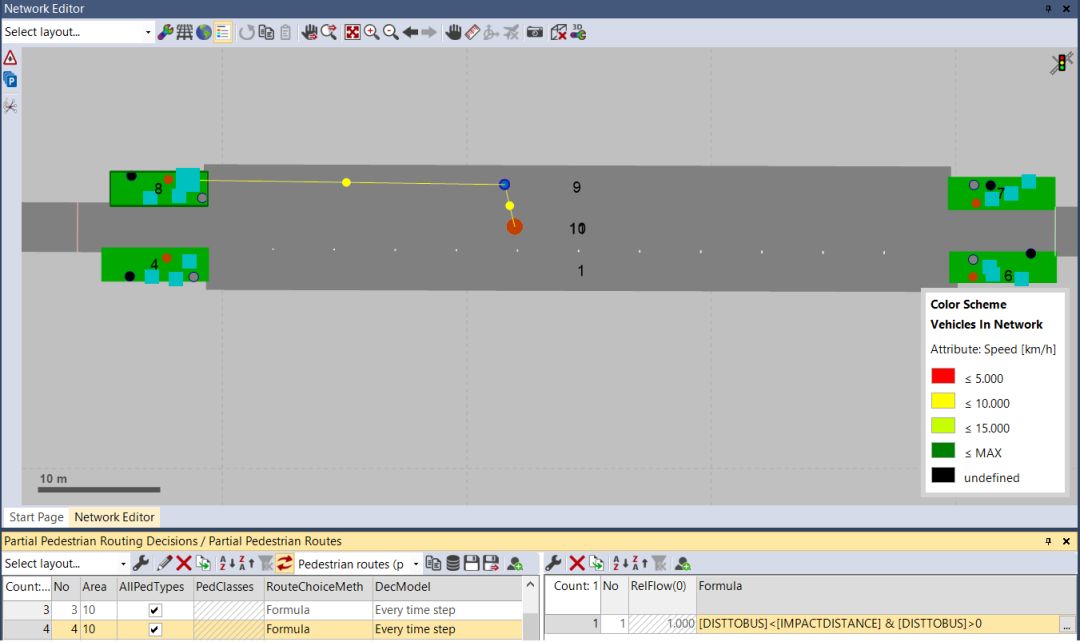This screenshot has width=1080, height=642.
Task: Toggle the background map globe icon
Action: [x=204, y=32]
